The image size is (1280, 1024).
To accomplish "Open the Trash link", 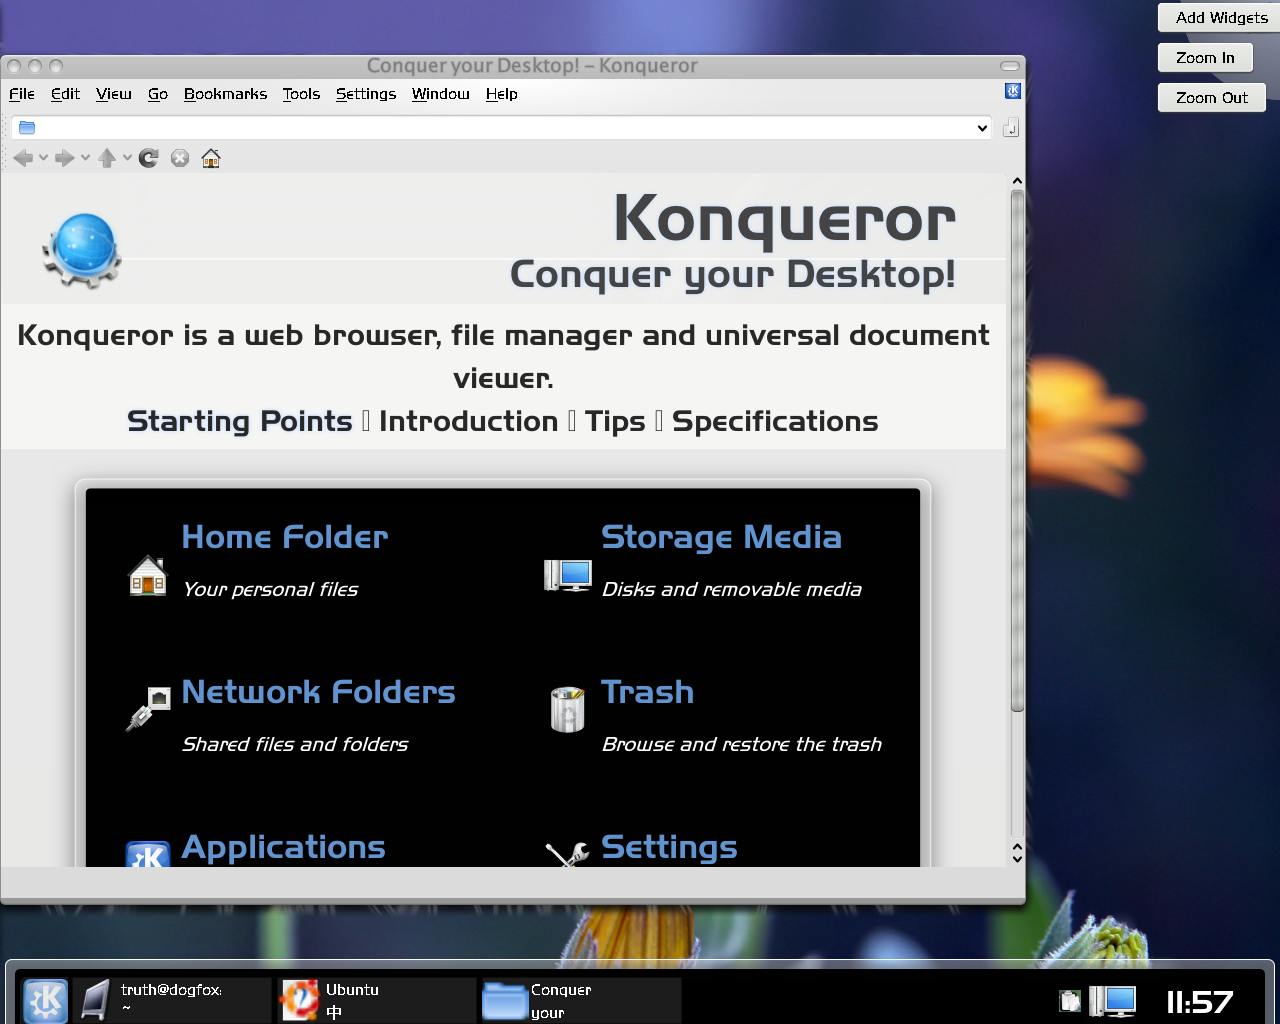I will (647, 692).
